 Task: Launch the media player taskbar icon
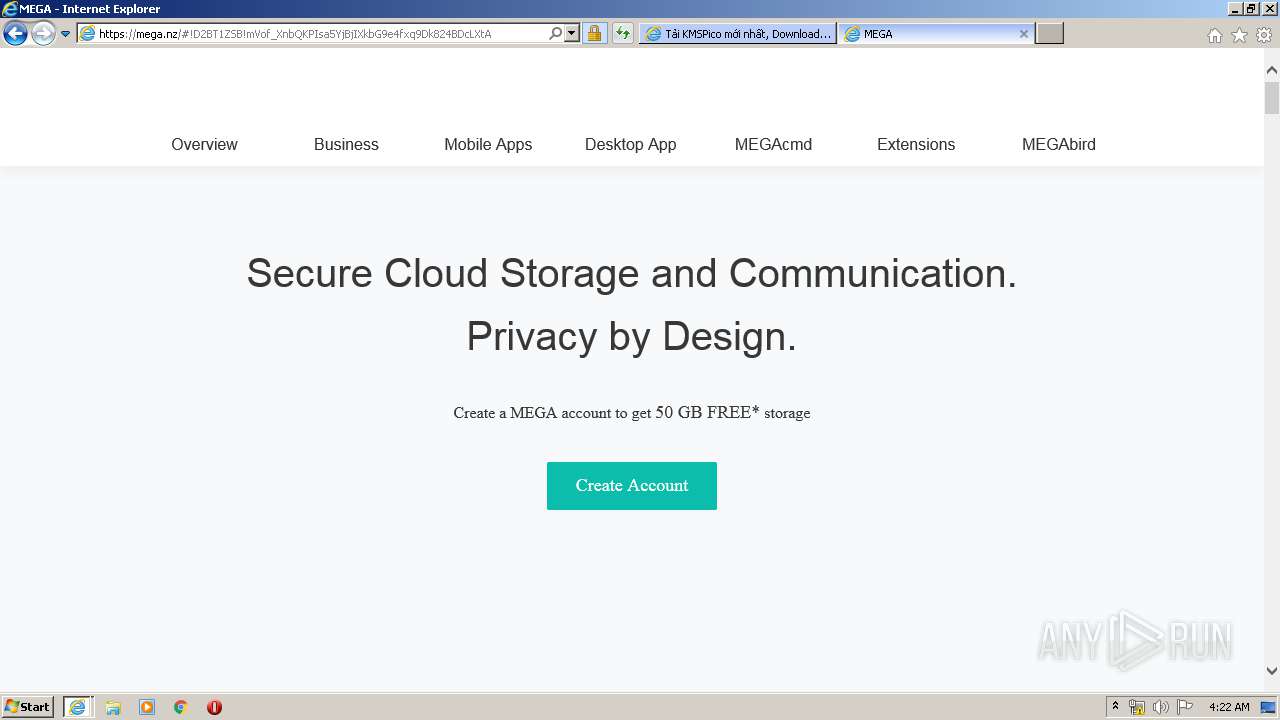[x=147, y=707]
